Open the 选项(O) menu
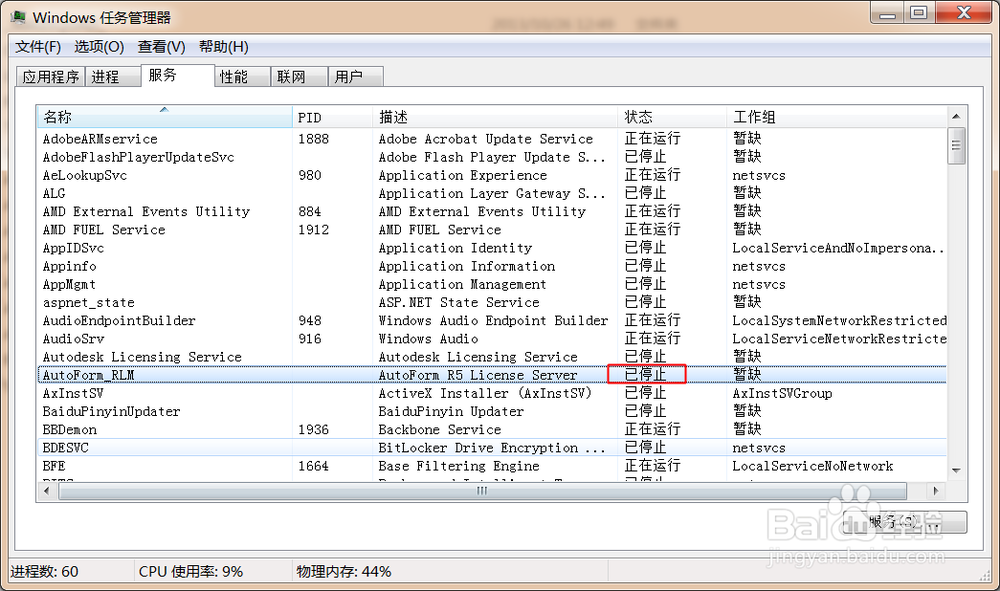This screenshot has height=591, width=1000. point(99,47)
